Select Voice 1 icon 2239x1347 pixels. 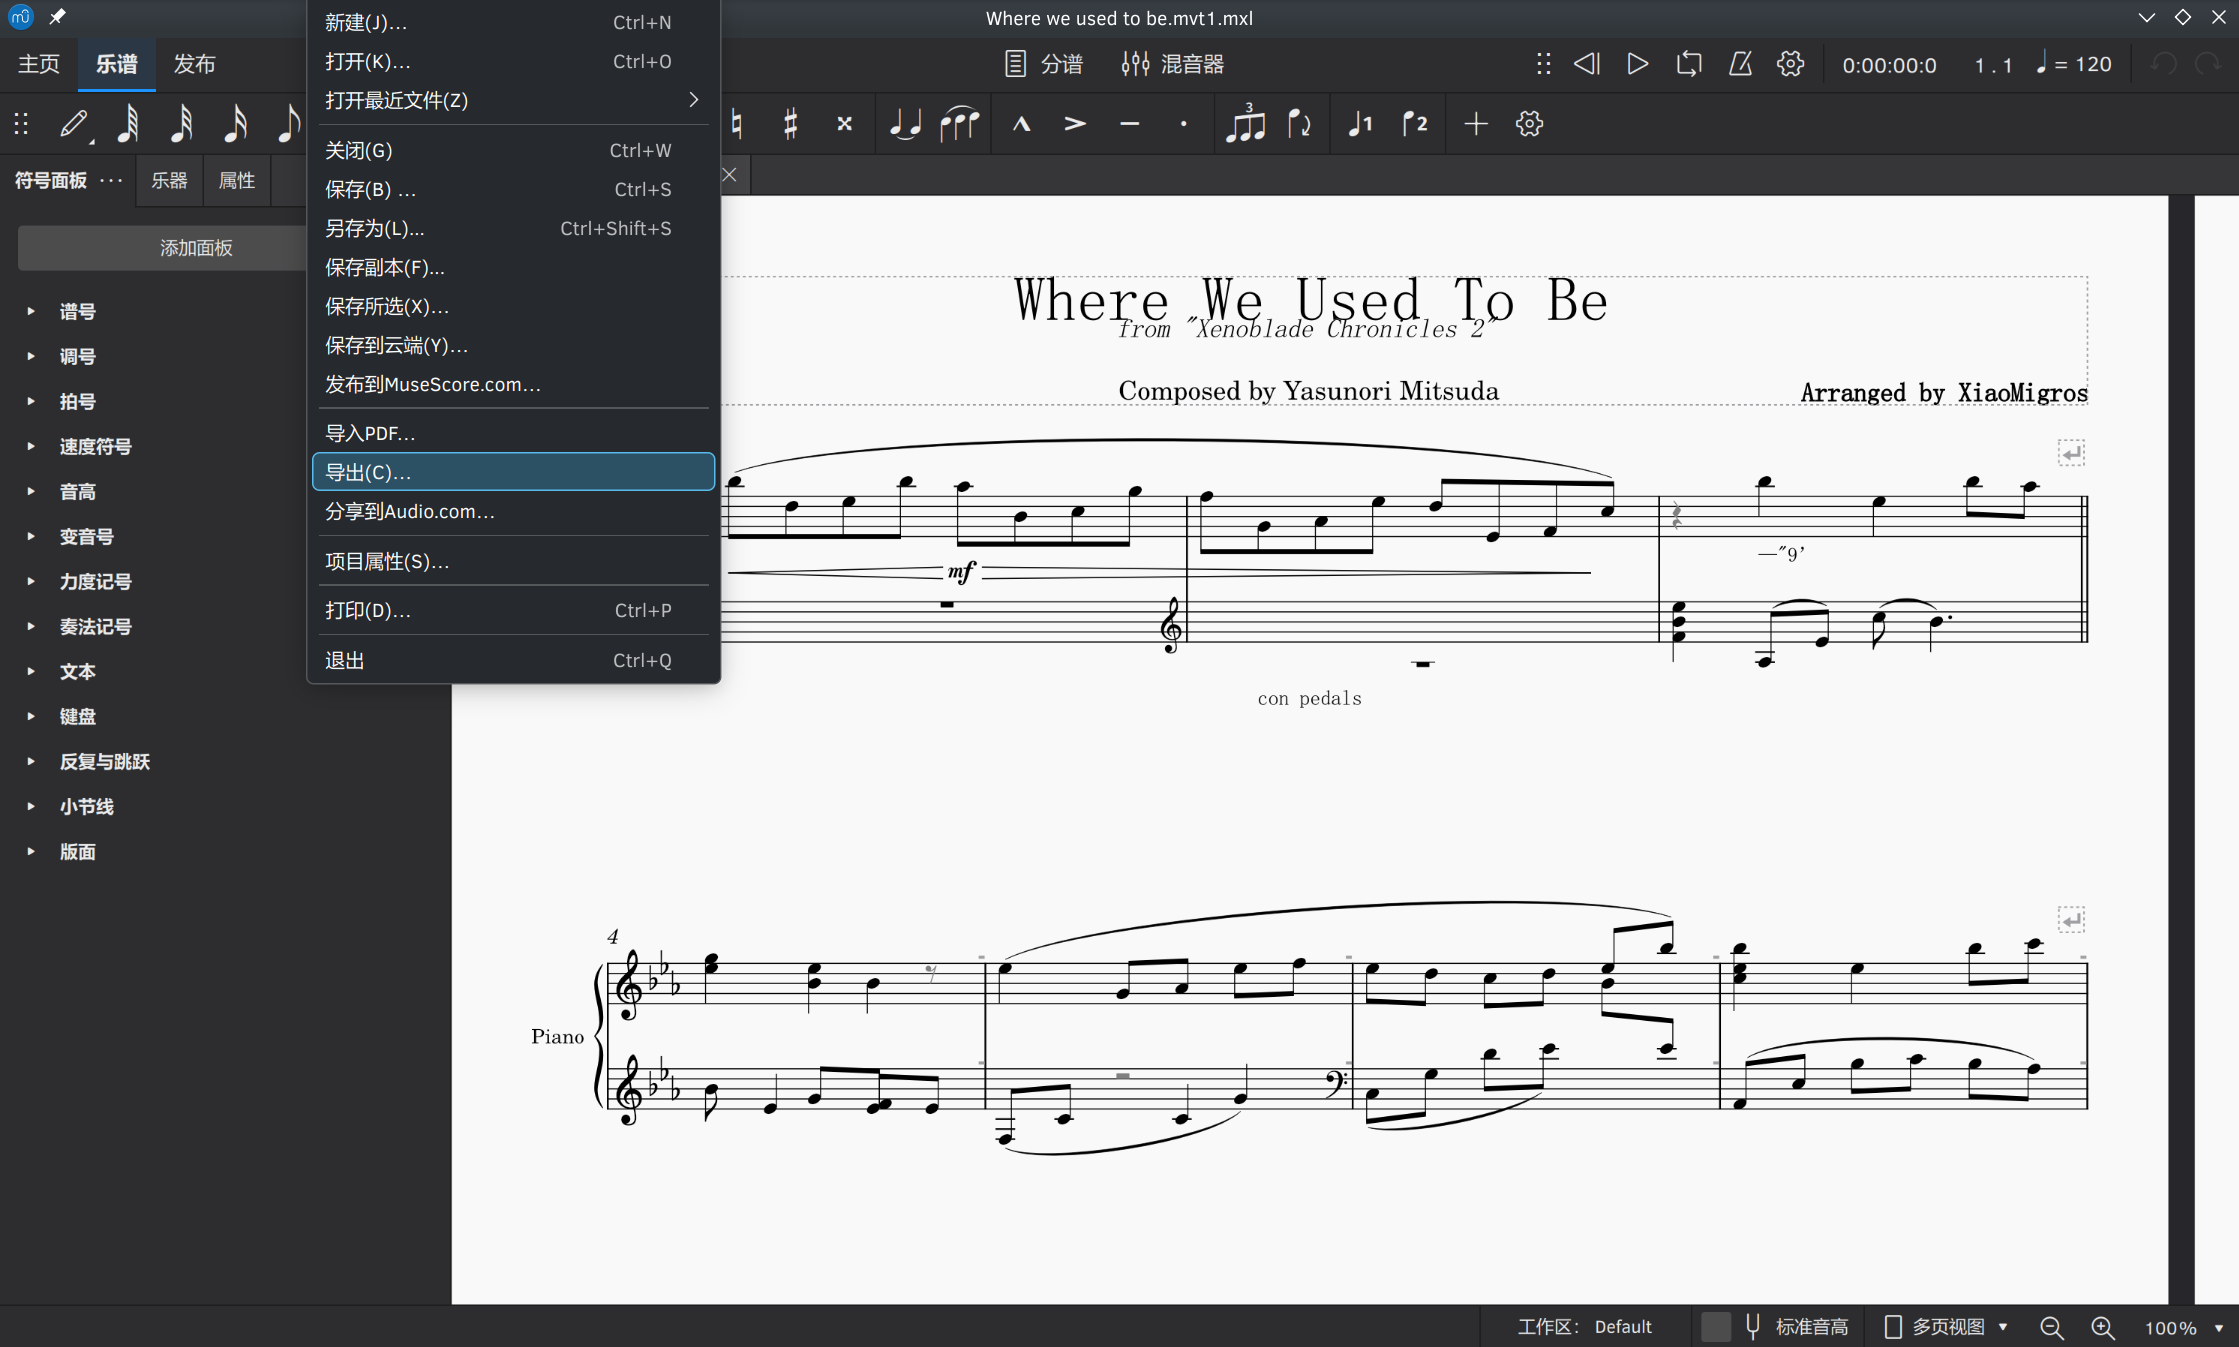[1360, 123]
